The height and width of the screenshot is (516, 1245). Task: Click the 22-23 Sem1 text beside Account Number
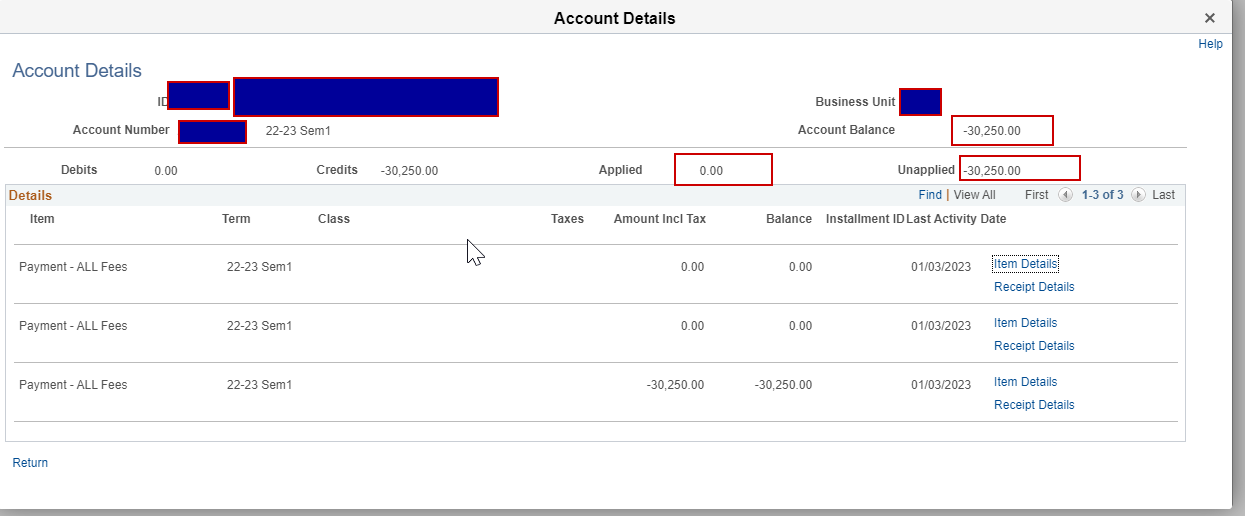pos(298,131)
